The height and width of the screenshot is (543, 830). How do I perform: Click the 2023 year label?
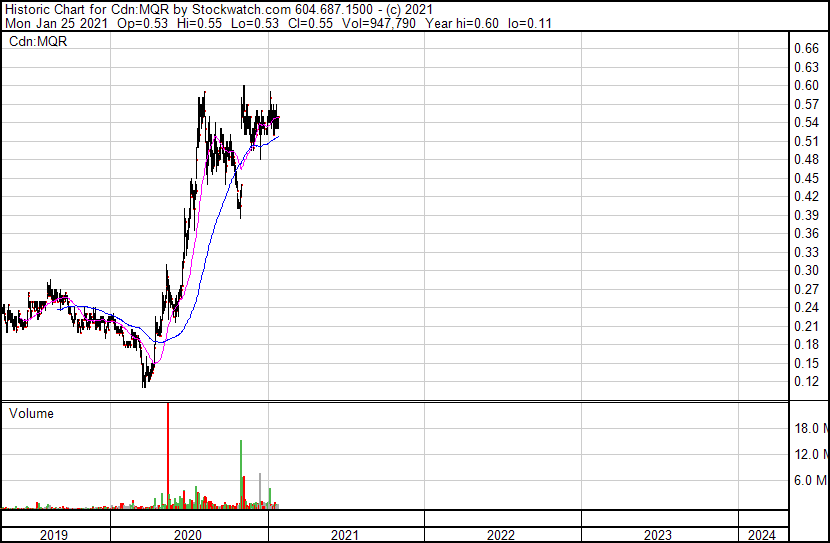click(658, 535)
